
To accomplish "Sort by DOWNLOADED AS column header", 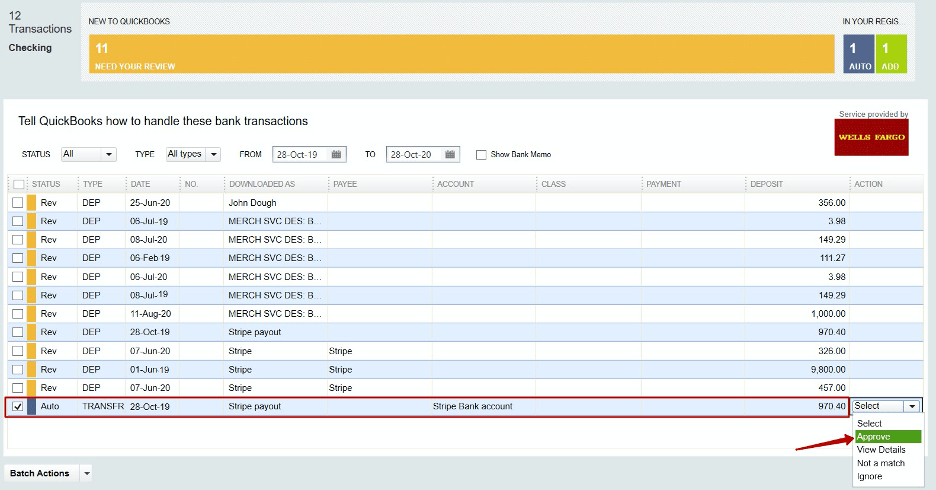I will tap(262, 184).
